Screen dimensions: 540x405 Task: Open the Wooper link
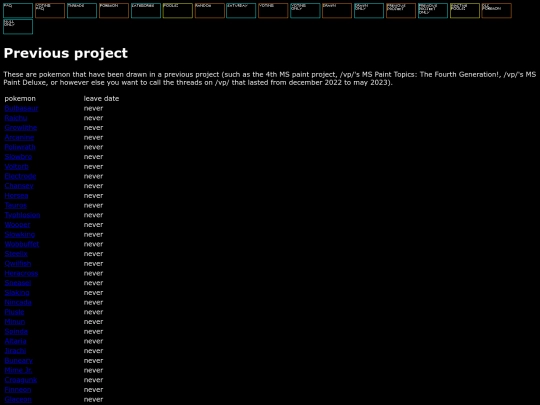17,225
